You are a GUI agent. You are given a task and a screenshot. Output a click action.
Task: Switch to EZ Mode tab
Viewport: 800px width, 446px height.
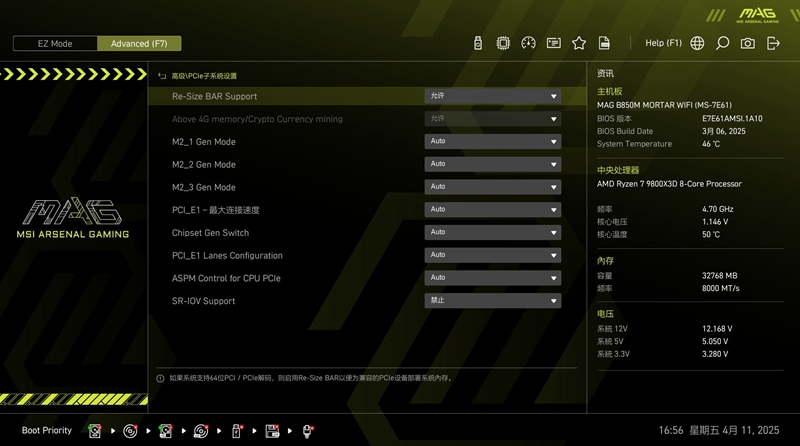point(55,44)
